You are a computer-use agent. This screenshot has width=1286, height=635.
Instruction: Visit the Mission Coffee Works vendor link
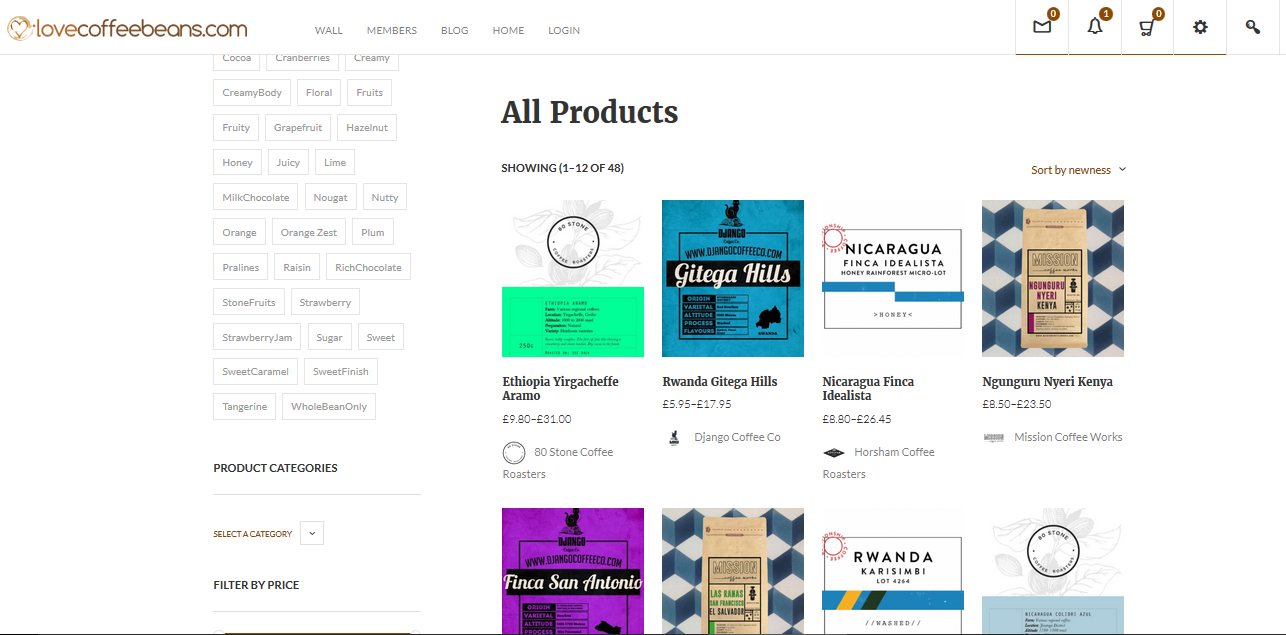tap(1068, 437)
